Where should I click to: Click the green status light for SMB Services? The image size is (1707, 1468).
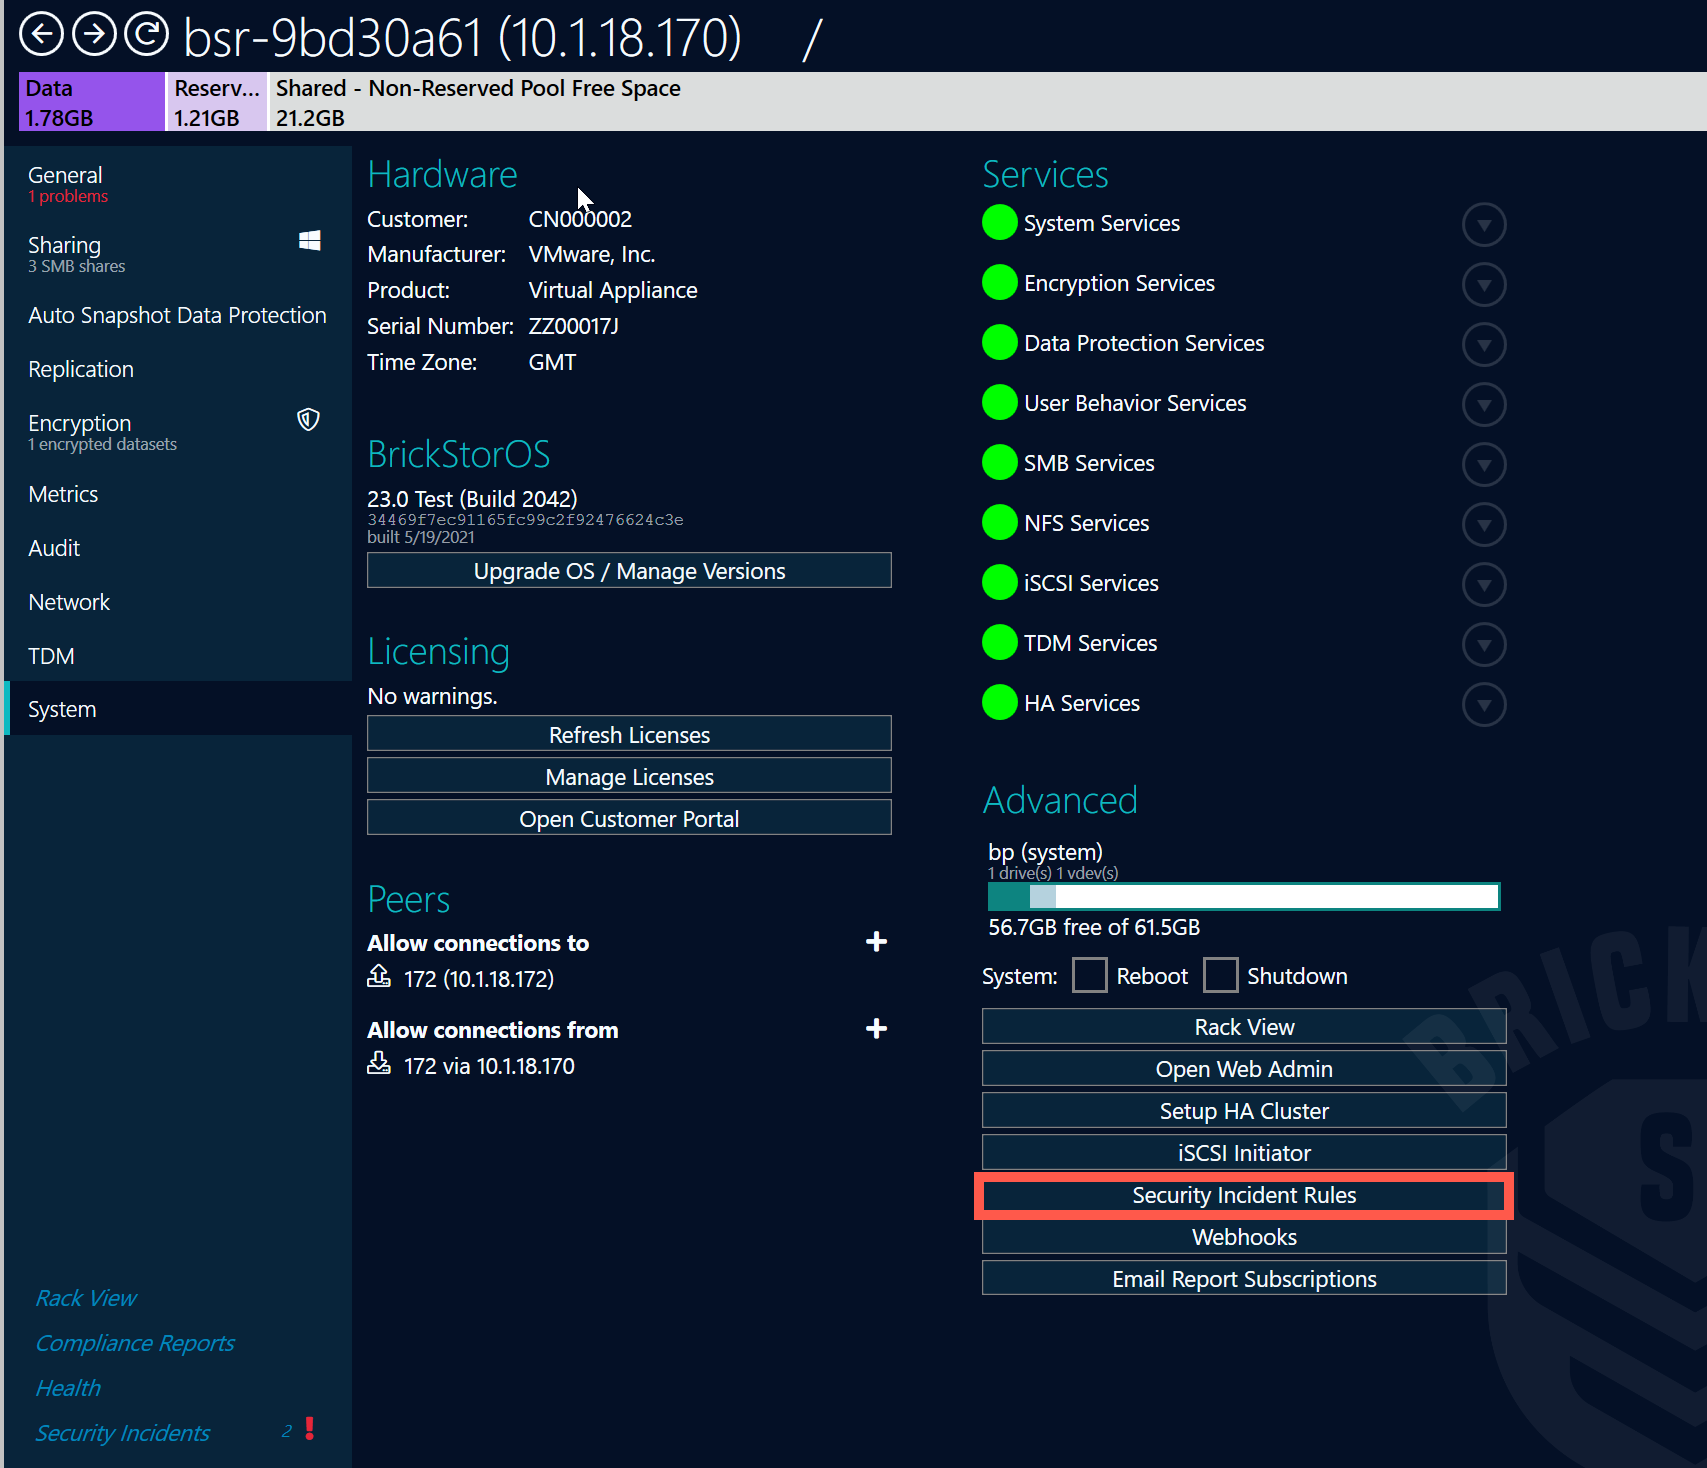pos(999,462)
